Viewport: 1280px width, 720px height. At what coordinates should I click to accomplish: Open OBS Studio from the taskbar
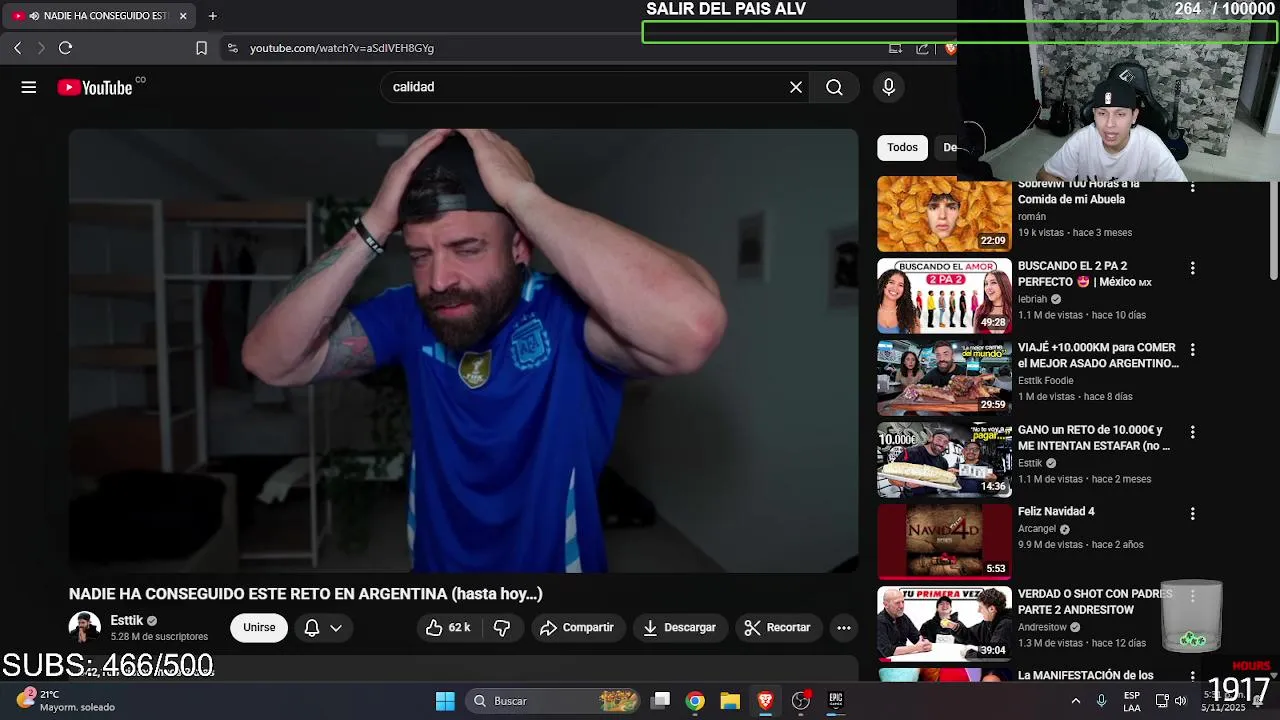pyautogui.click(x=800, y=701)
